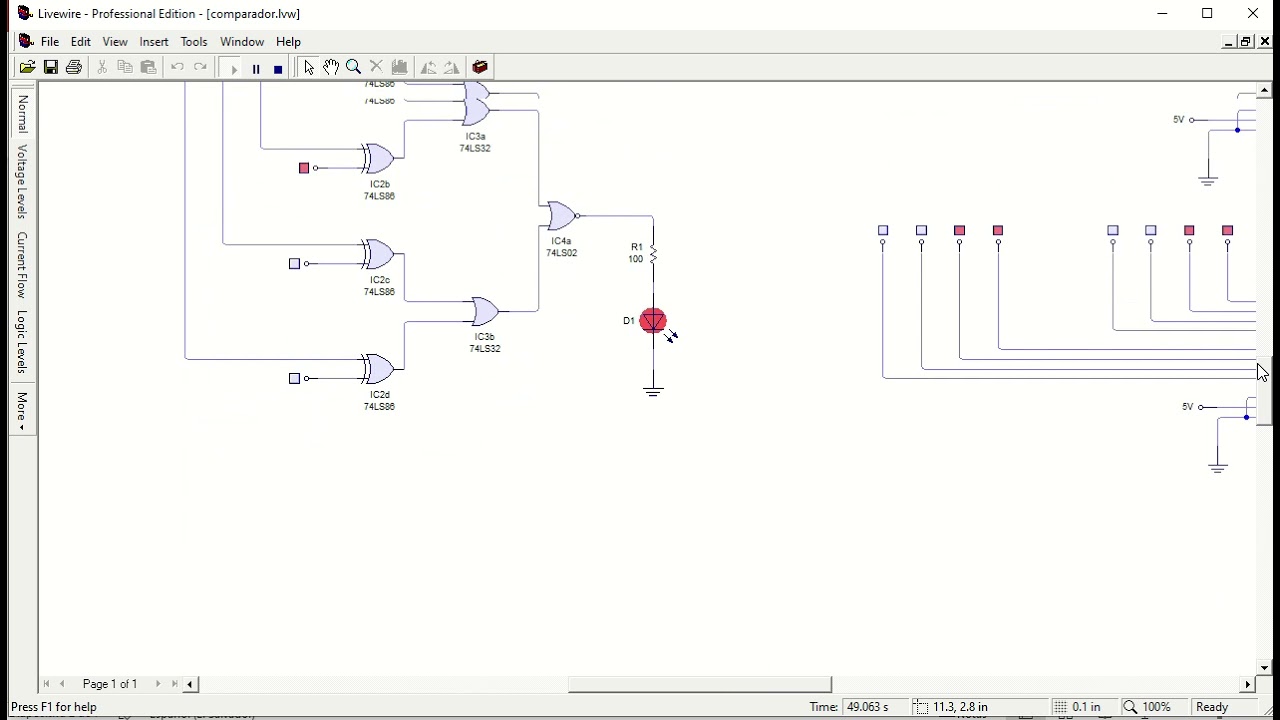
Task: Start the simulation with the Run button
Action: tap(233, 68)
